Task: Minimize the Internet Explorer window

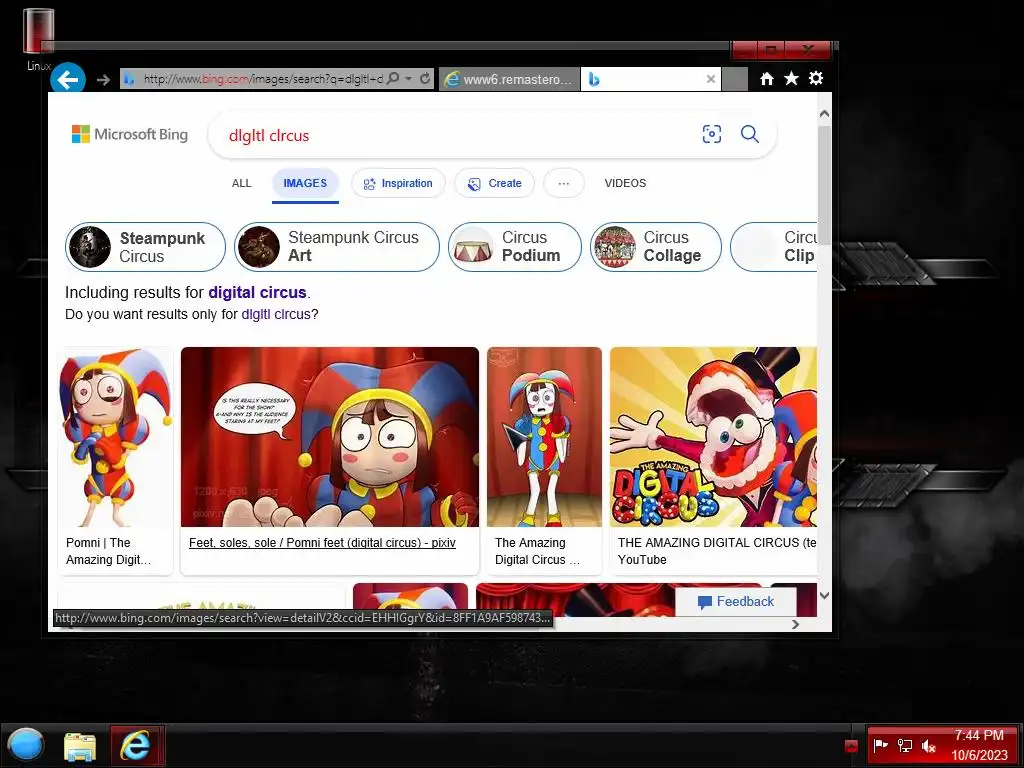Action: click(x=744, y=50)
